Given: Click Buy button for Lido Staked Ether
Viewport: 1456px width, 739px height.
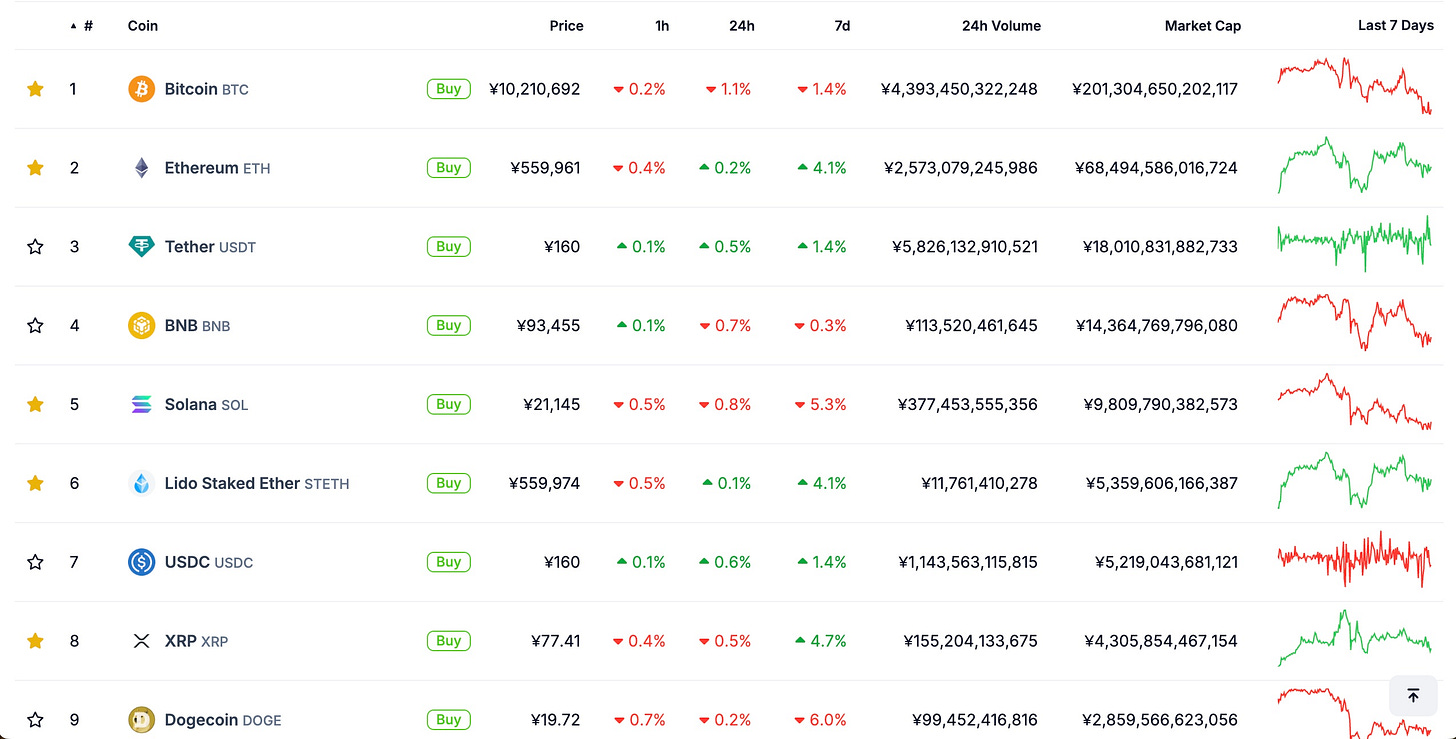Looking at the screenshot, I should (x=449, y=483).
